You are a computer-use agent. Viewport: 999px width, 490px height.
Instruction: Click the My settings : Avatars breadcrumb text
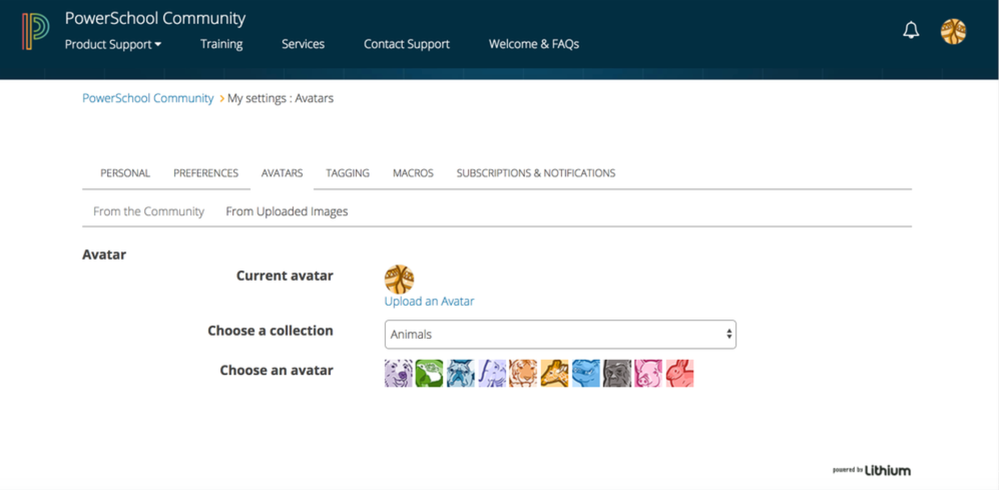pos(280,99)
